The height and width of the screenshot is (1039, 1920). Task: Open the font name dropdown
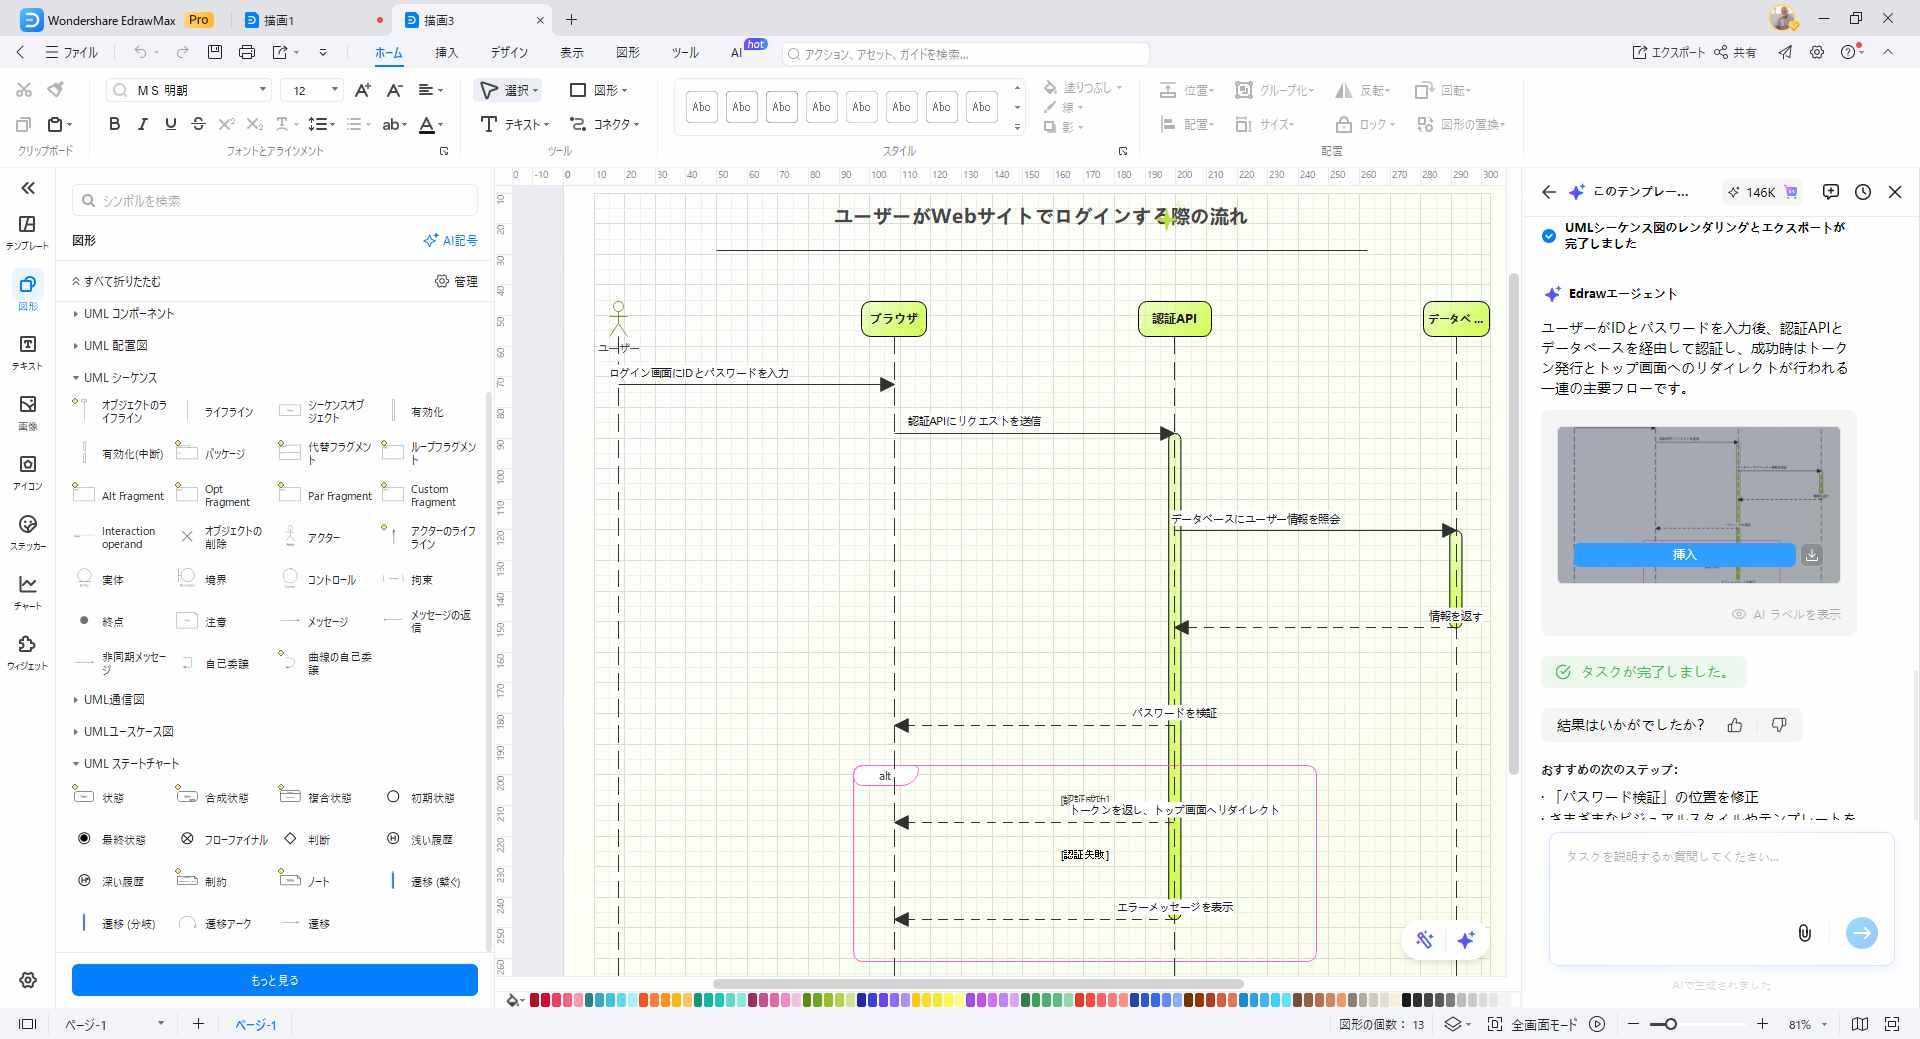(263, 90)
